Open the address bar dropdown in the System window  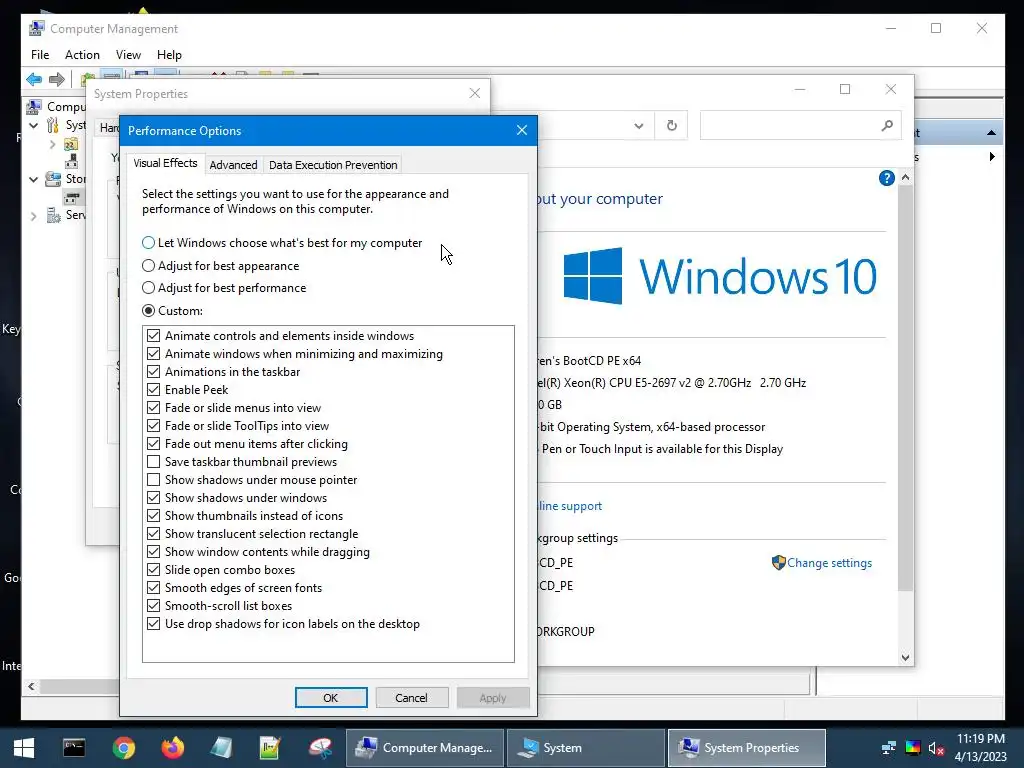639,126
